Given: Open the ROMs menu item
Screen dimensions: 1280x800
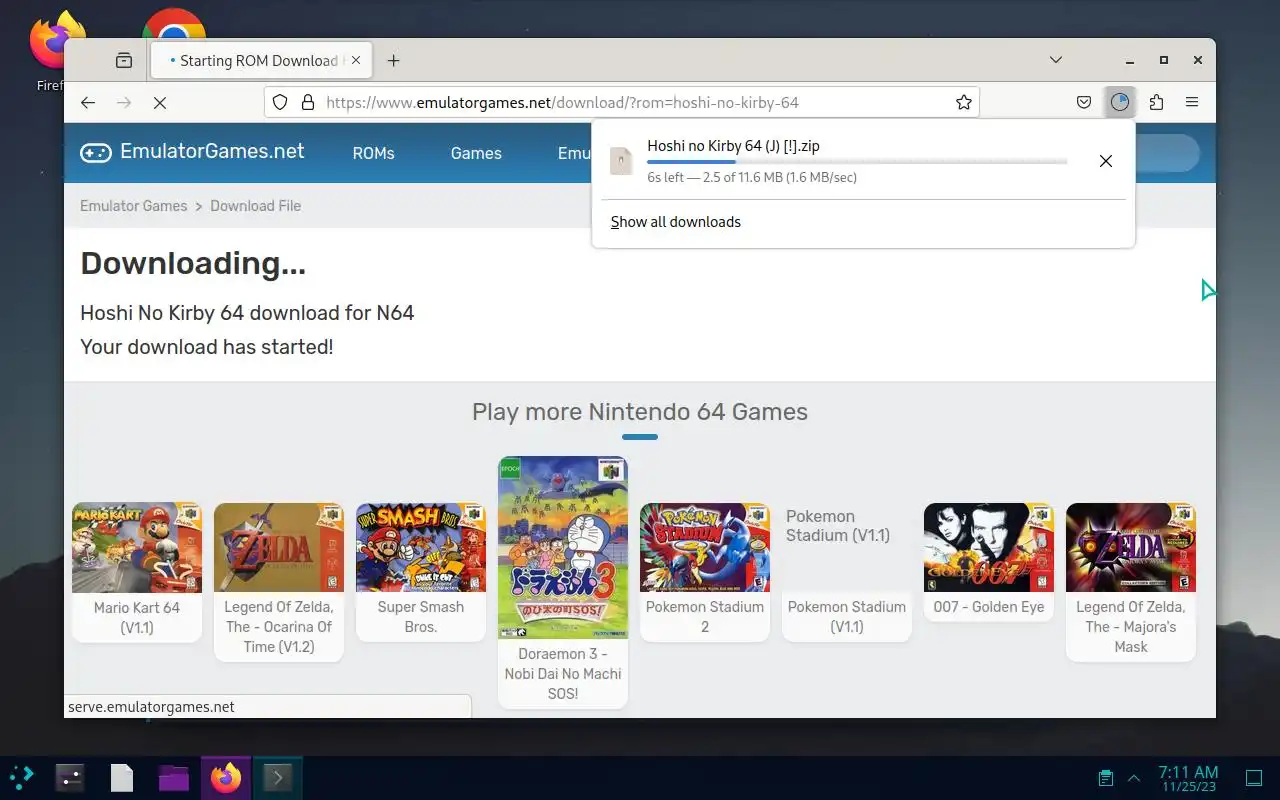Looking at the screenshot, I should [x=373, y=153].
